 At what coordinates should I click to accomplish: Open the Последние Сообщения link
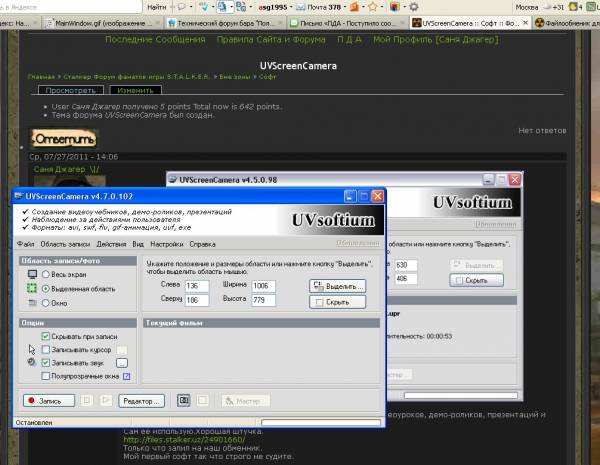pos(155,39)
